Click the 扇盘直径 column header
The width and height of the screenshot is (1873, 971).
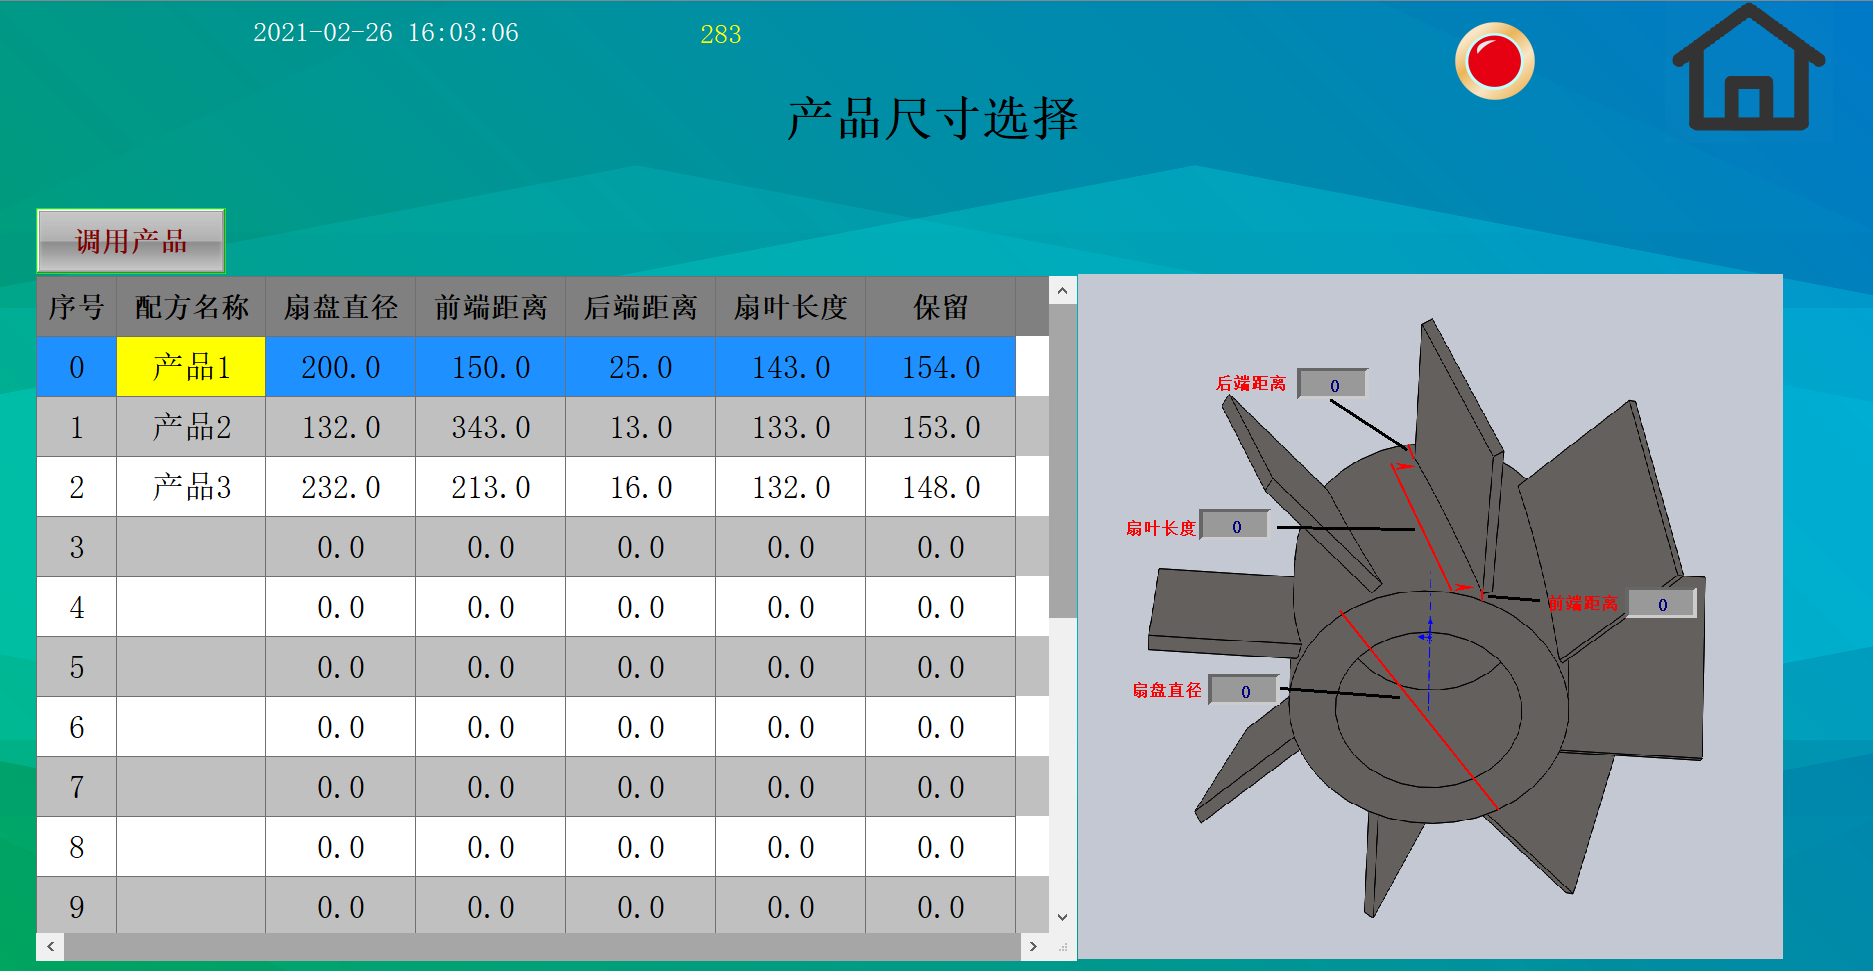340,307
